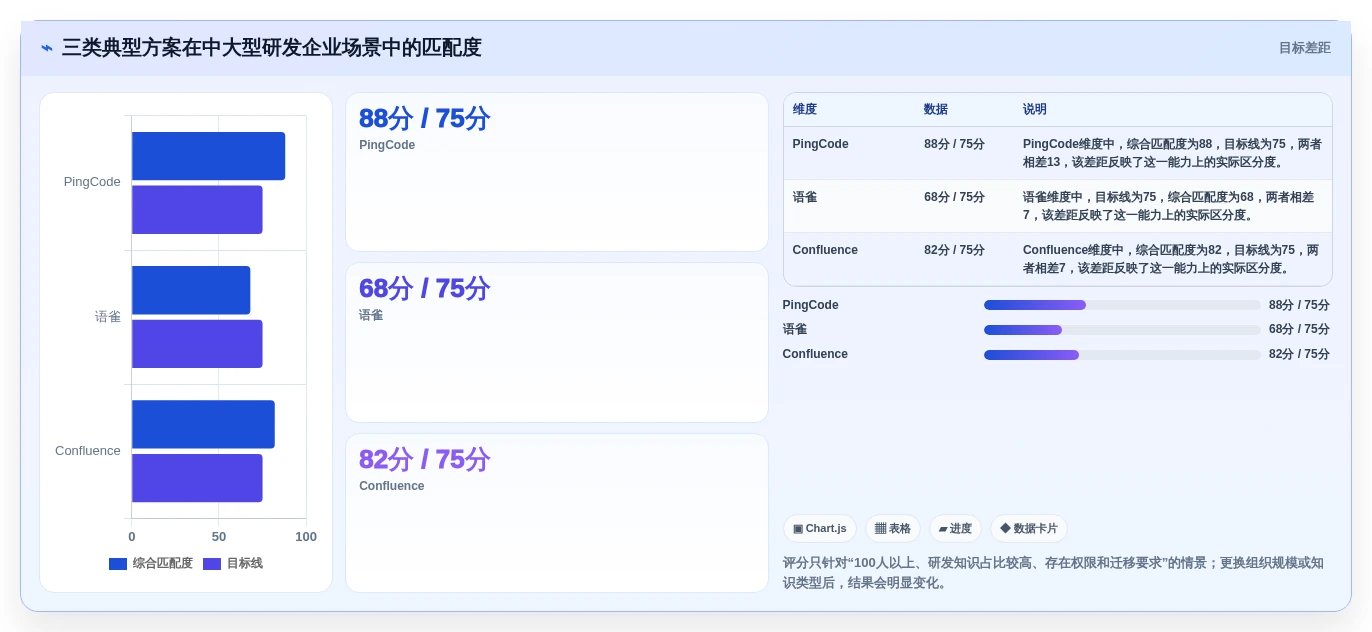Click the PingCode cell in table
Viewport: 1372px width, 632px height.
click(x=820, y=144)
